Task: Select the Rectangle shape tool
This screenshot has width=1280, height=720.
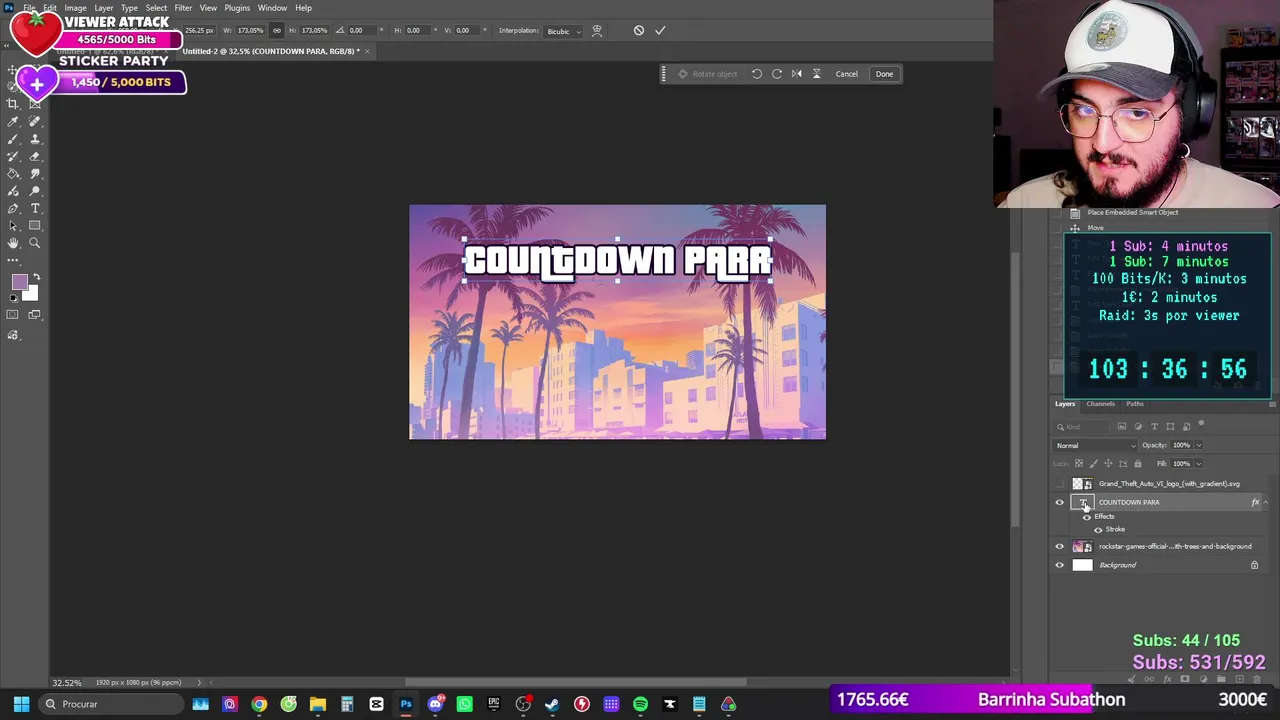Action: [x=35, y=226]
